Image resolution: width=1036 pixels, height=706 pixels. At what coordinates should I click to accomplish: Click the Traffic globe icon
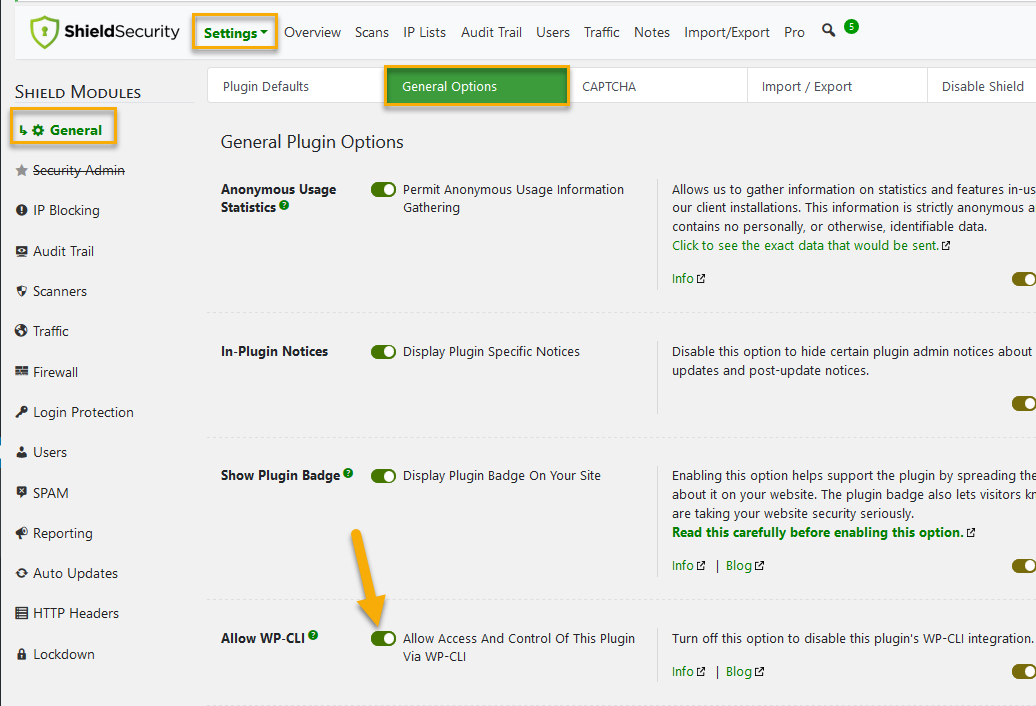[x=21, y=331]
